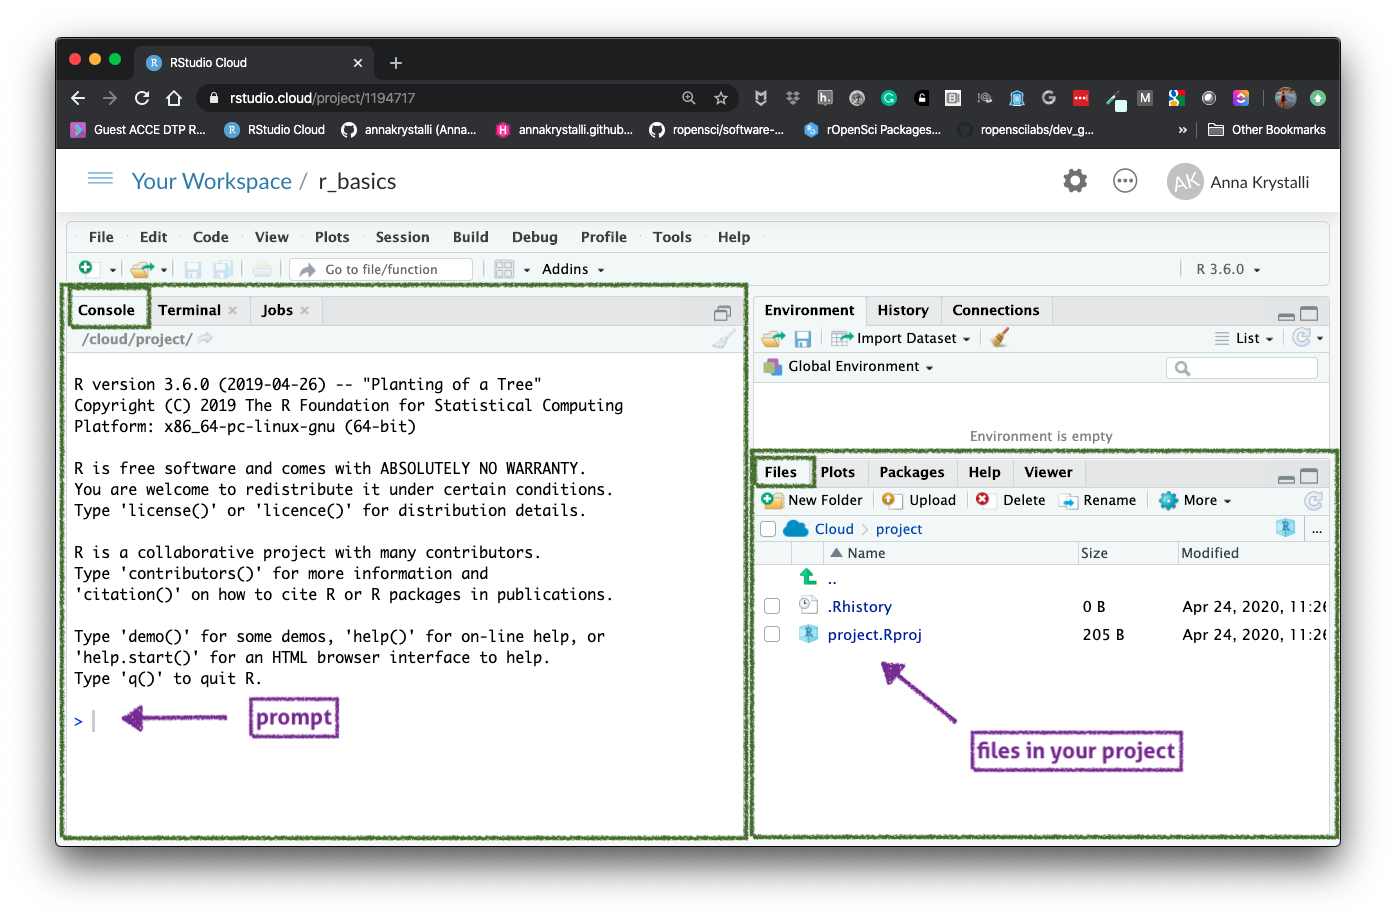This screenshot has height=920, width=1396.
Task: Click the browser zoom magnifier icon
Action: coord(689,98)
